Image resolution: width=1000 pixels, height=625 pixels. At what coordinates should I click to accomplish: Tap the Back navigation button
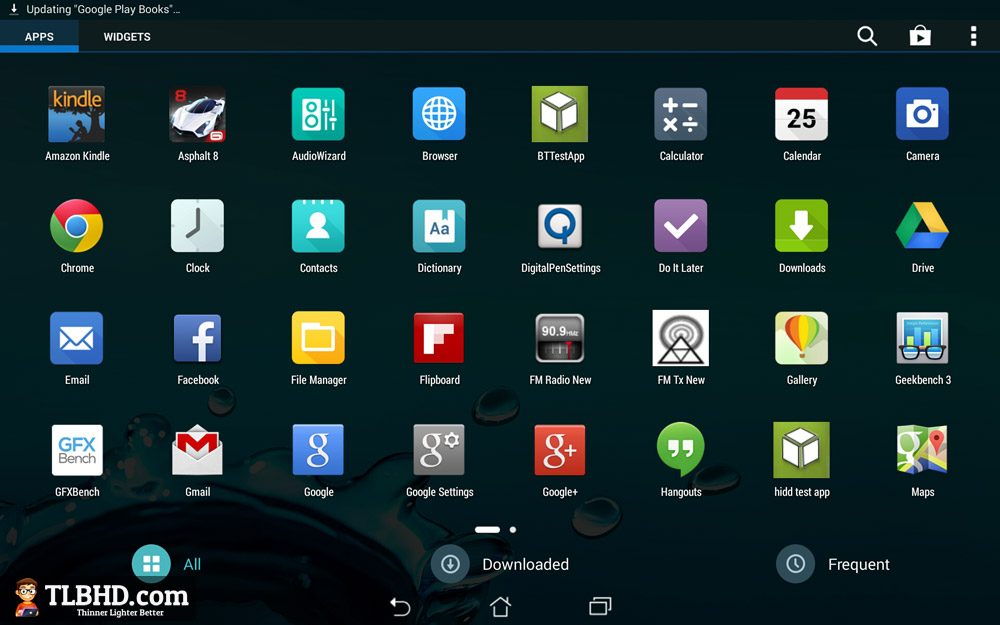[400, 607]
